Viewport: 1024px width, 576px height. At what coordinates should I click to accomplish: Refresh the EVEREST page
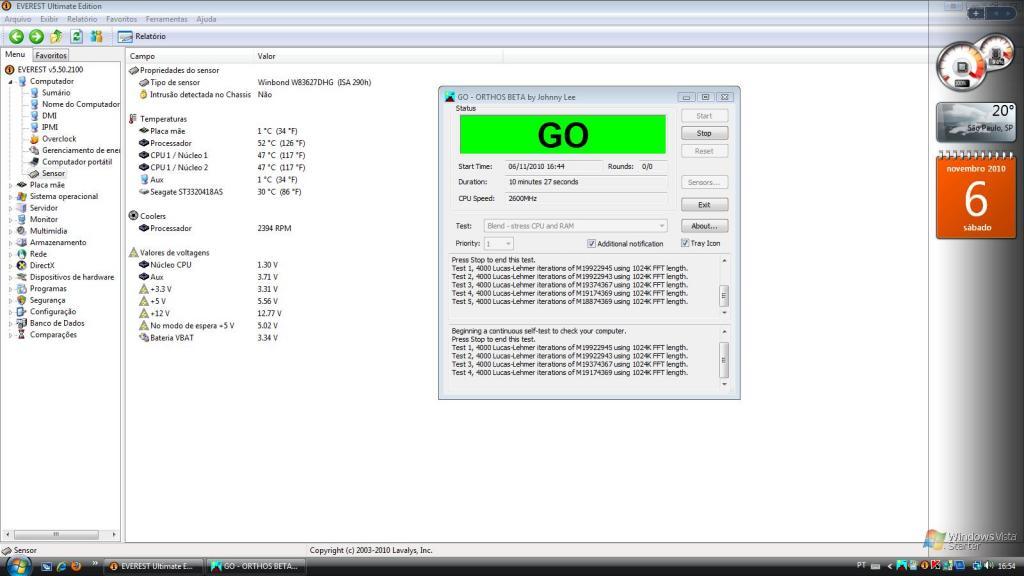point(76,37)
